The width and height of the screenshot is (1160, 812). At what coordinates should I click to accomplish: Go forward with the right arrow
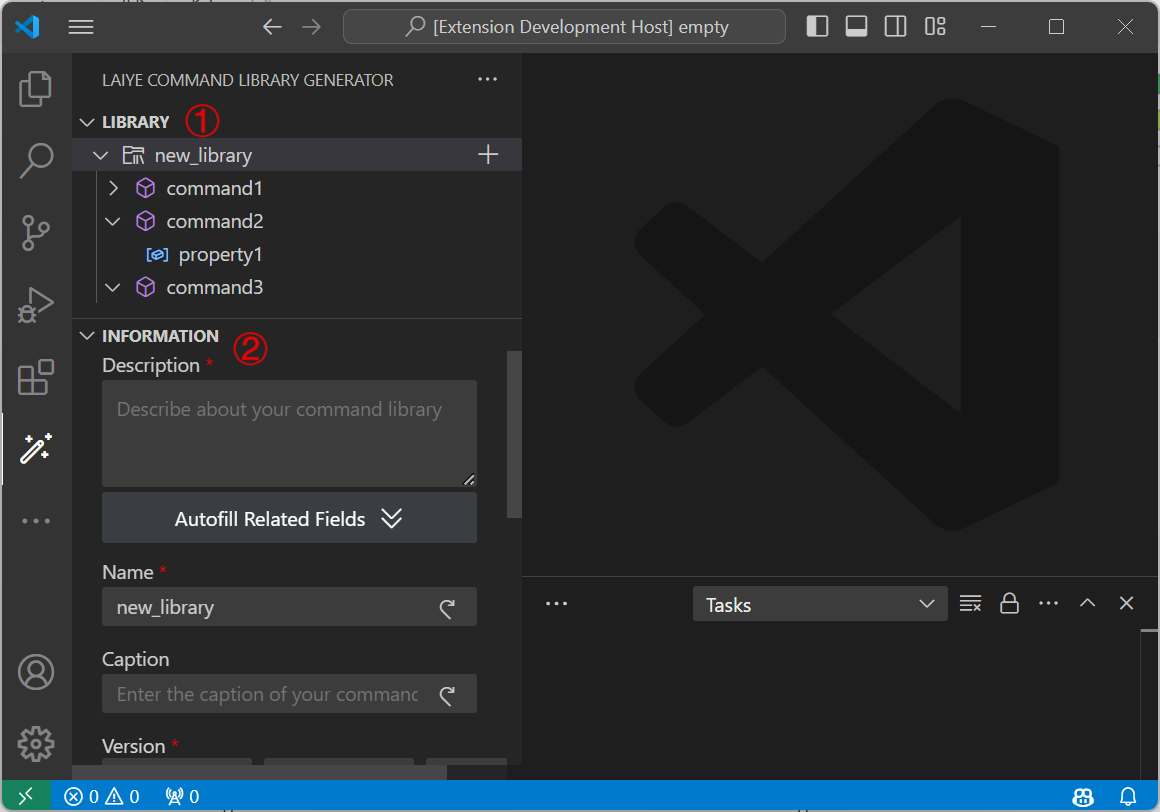pyautogui.click(x=311, y=27)
